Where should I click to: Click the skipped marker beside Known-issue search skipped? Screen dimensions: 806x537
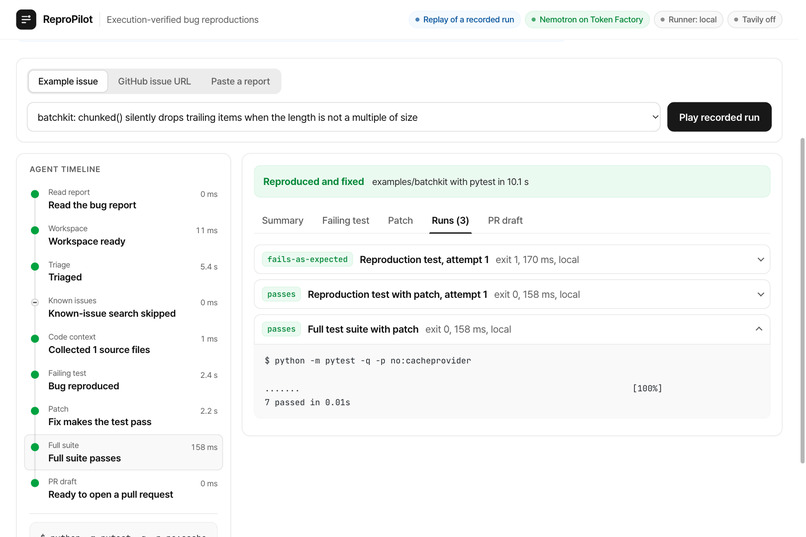tap(35, 303)
